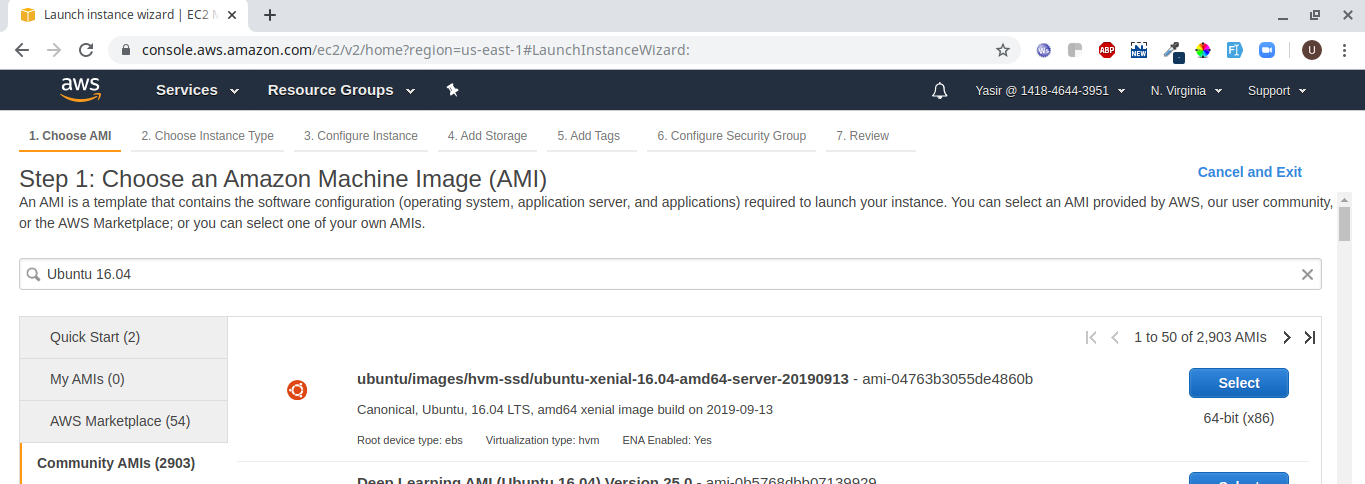Switch to the 2. Choose Instance Type step
The height and width of the screenshot is (484, 1365).
click(207, 136)
